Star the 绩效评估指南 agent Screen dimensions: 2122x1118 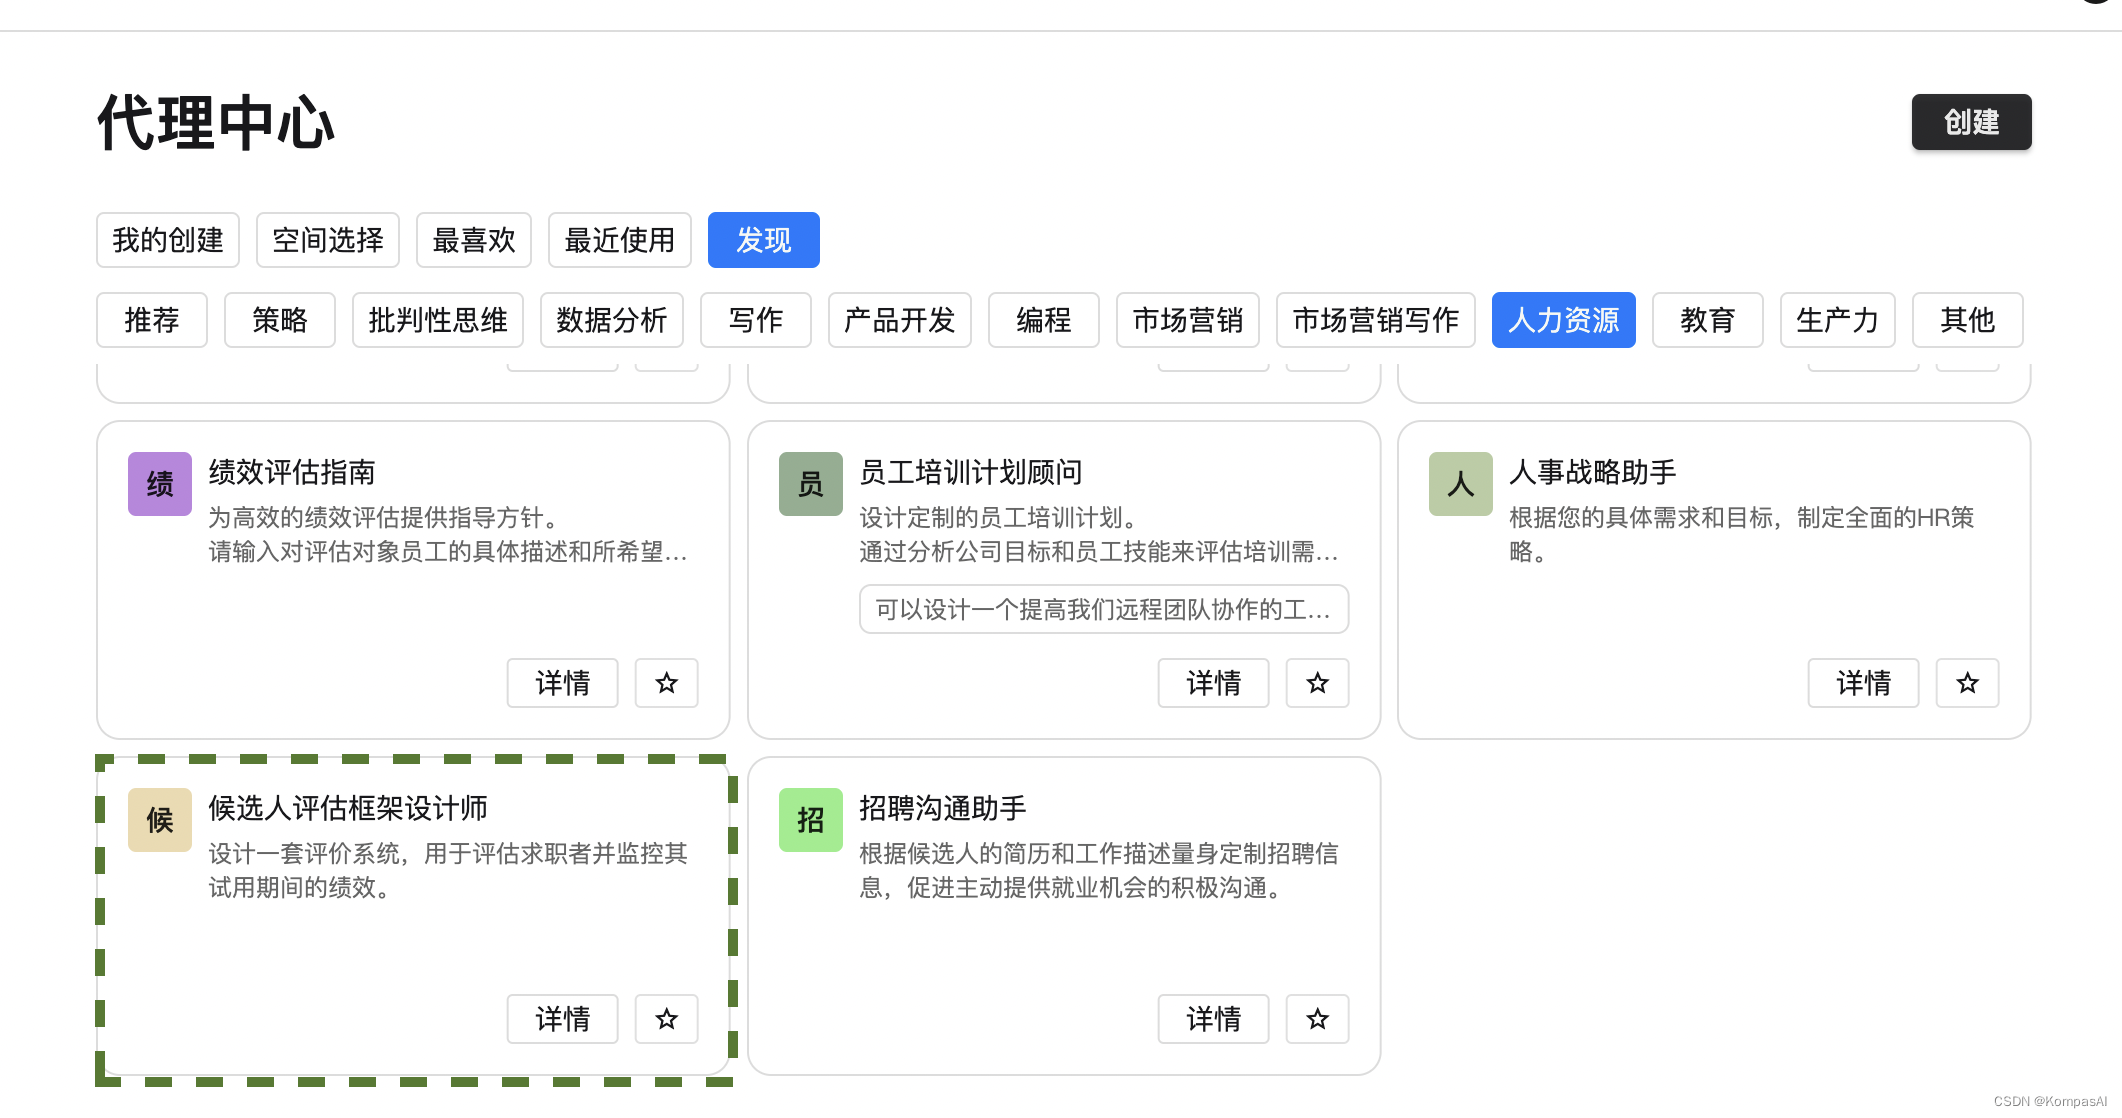[666, 683]
